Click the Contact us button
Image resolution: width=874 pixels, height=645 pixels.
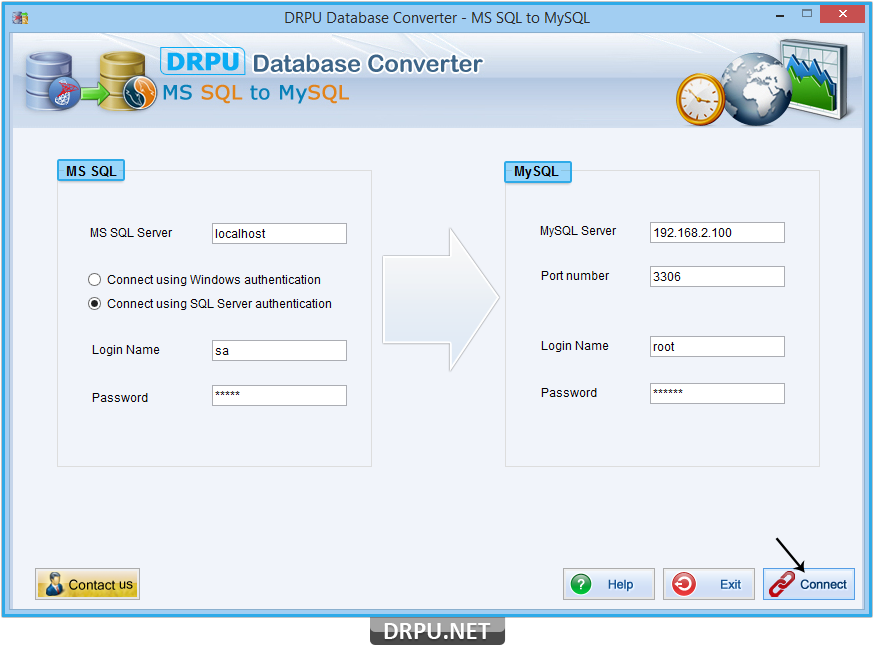tap(88, 584)
